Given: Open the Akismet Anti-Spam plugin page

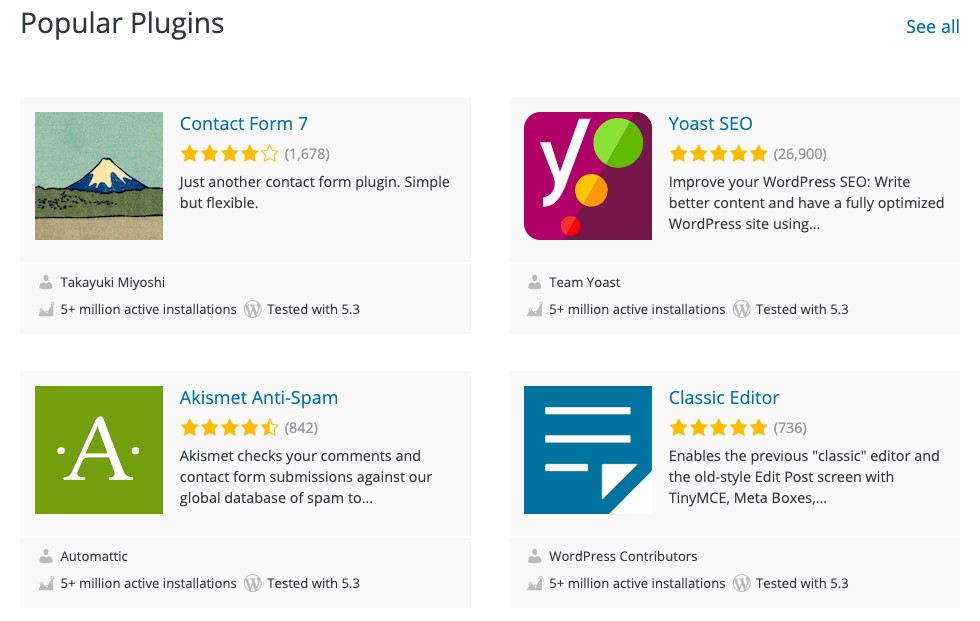Looking at the screenshot, I should tap(258, 397).
